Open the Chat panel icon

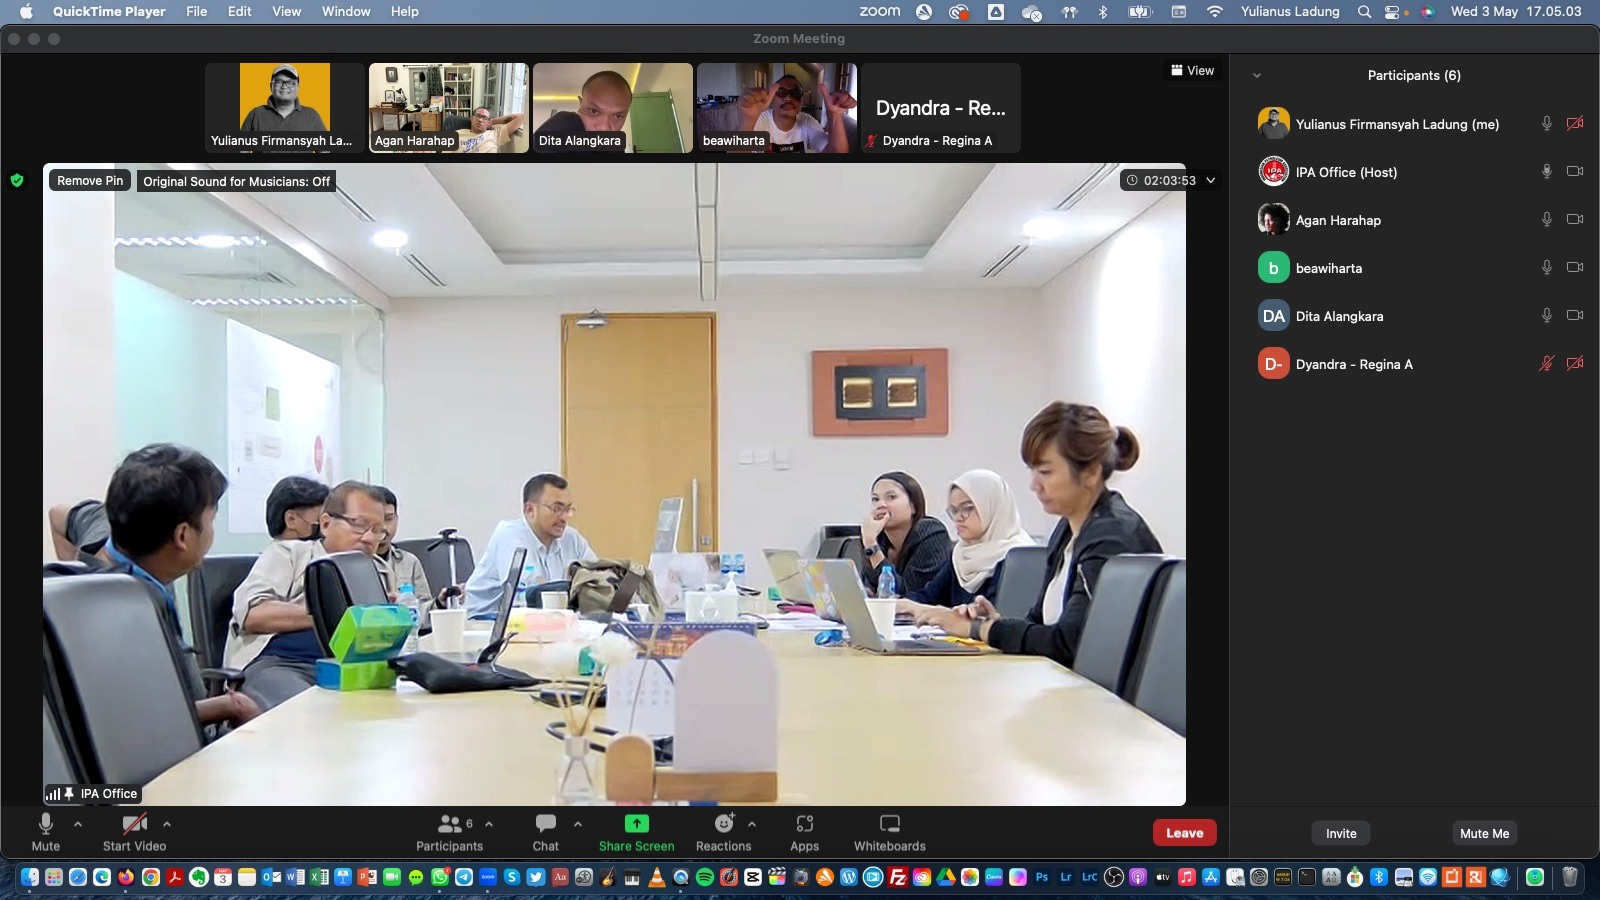tap(545, 824)
